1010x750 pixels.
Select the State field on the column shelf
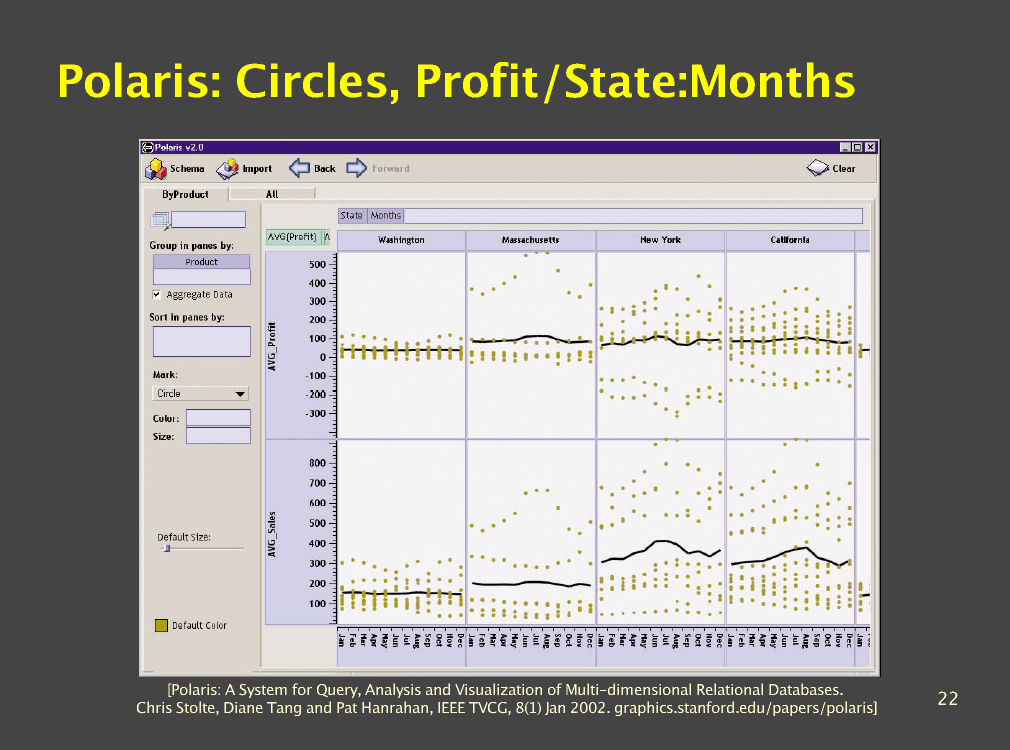tap(352, 215)
